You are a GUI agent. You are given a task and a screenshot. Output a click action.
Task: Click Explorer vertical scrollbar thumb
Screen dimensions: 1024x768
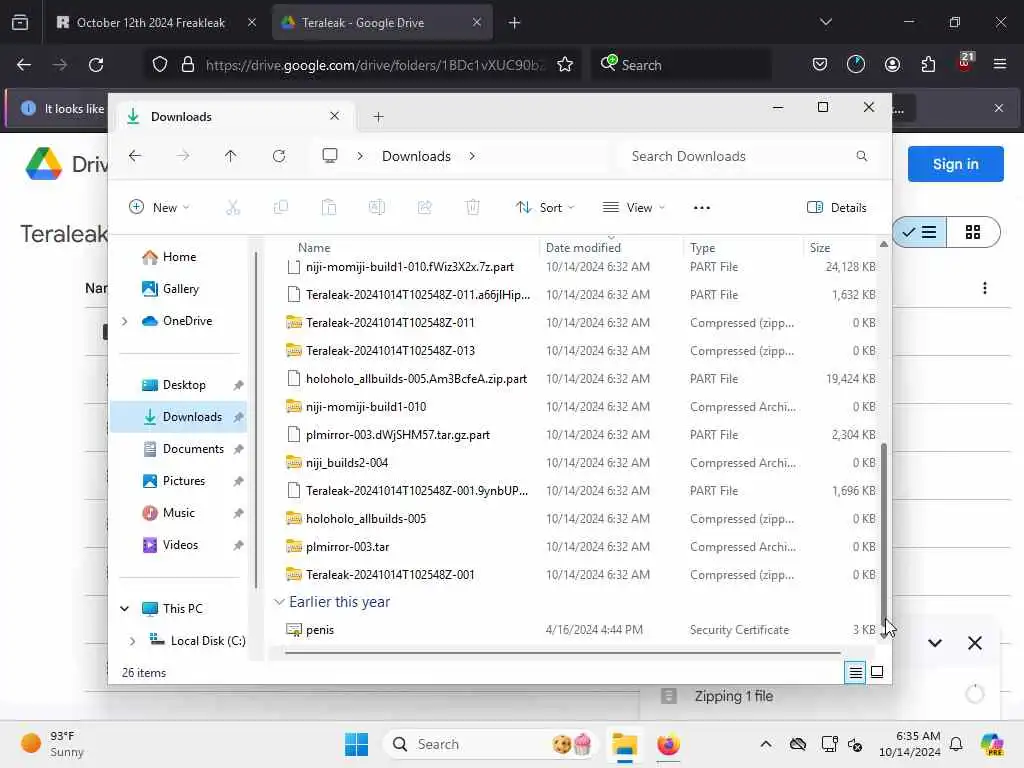click(884, 539)
